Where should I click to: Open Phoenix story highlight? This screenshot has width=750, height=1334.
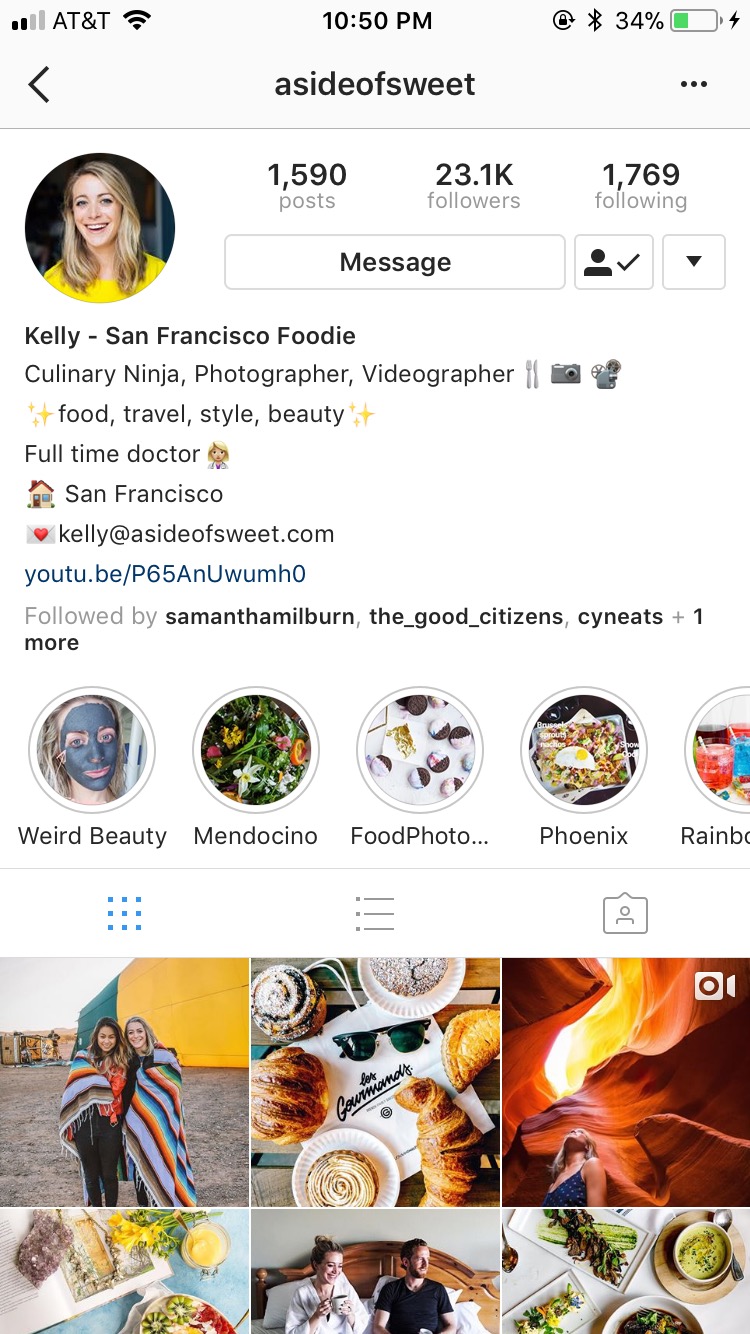pyautogui.click(x=584, y=750)
